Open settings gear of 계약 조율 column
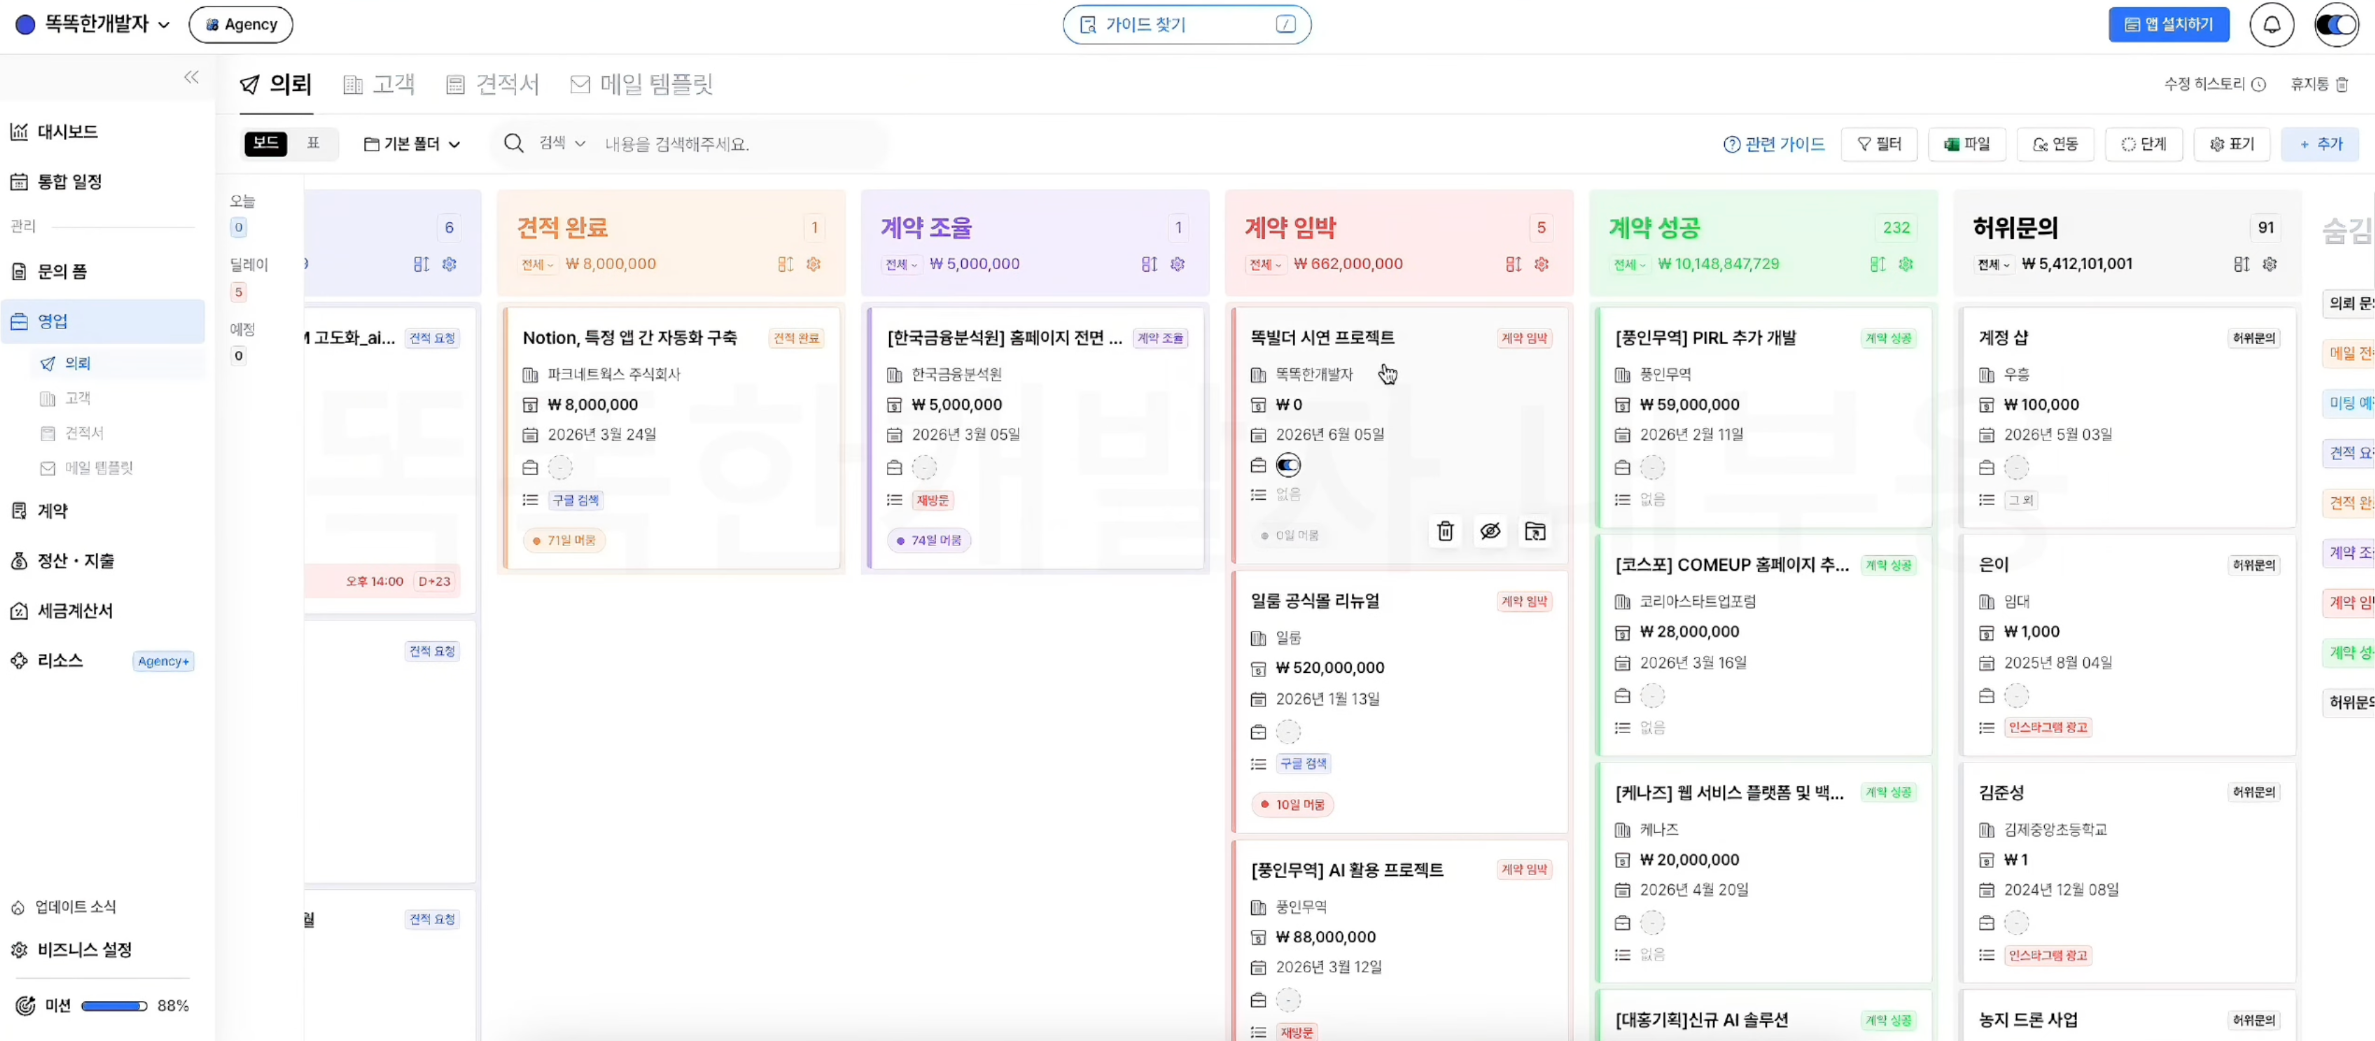The image size is (2375, 1041). coord(1178,264)
